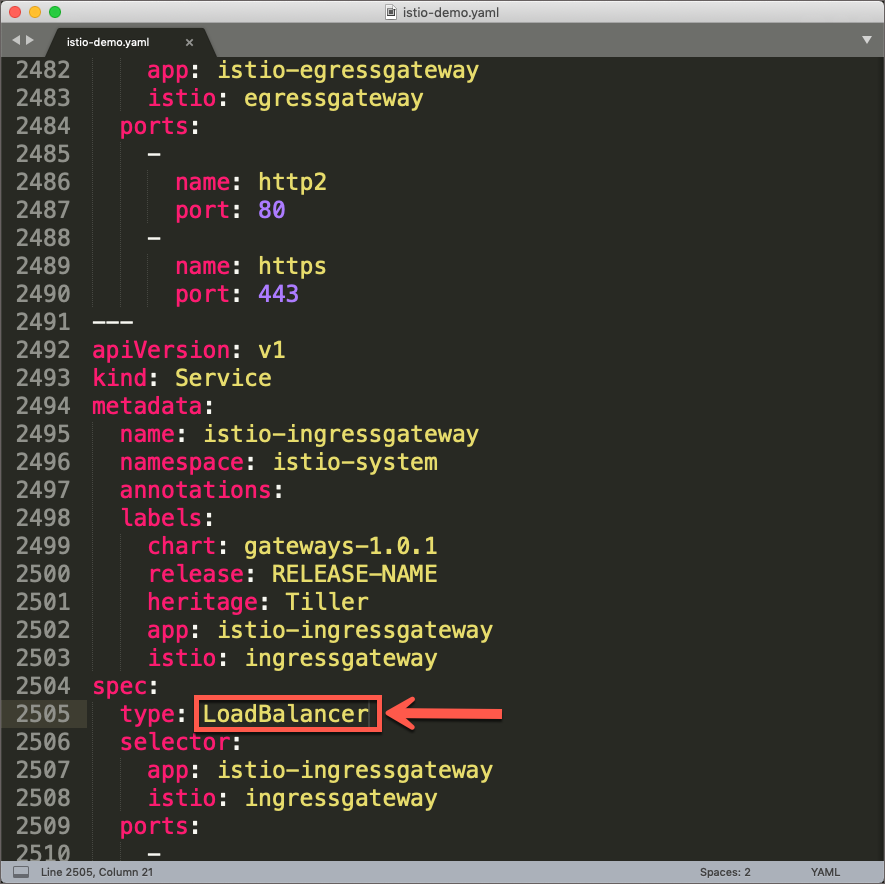
Task: Click the 'annotations' key on line 2497
Action: click(196, 490)
